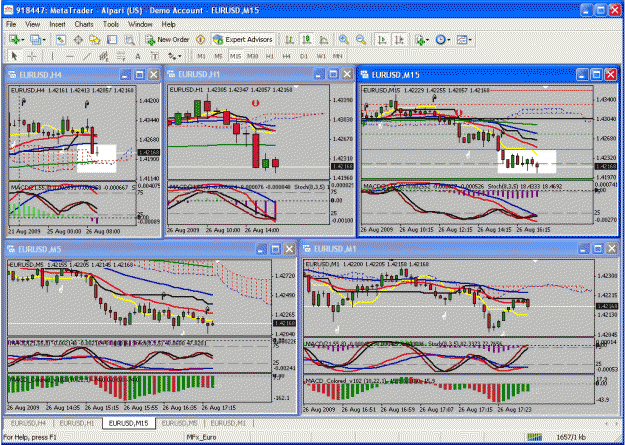Click the New Order button
The height and width of the screenshot is (445, 625).
pos(167,40)
